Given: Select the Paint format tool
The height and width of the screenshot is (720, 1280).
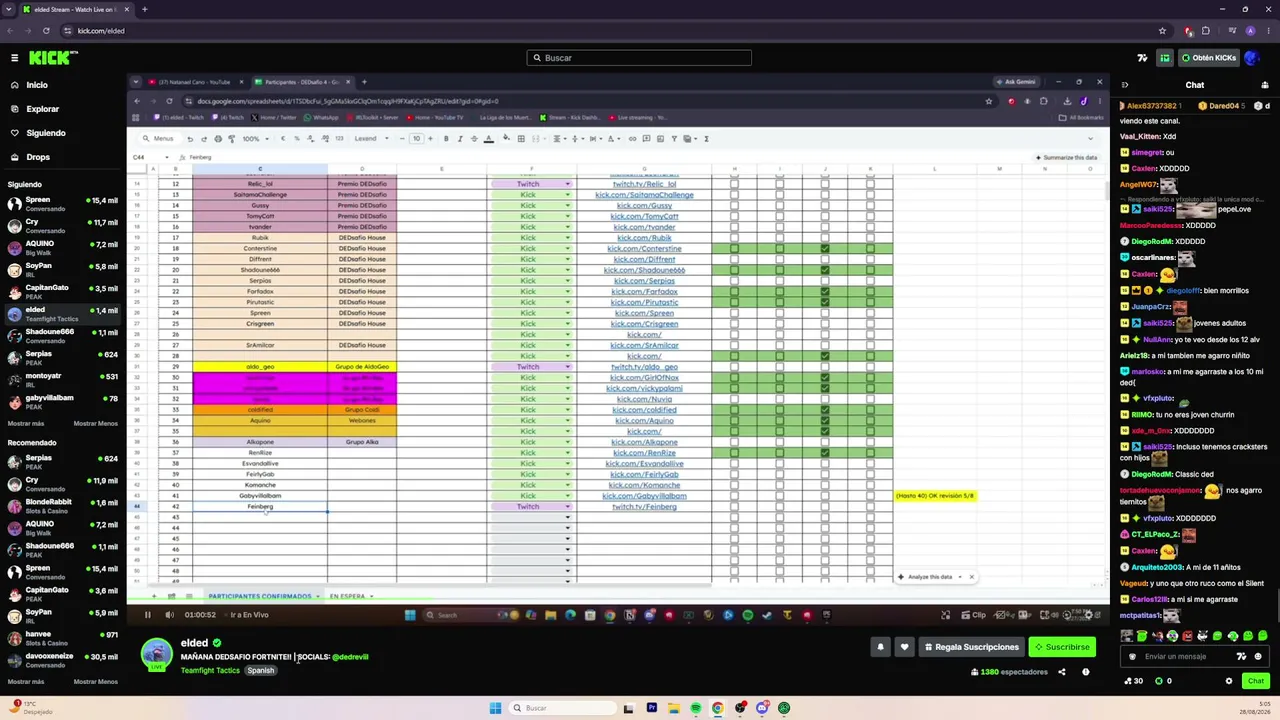Looking at the screenshot, I should coord(231,139).
